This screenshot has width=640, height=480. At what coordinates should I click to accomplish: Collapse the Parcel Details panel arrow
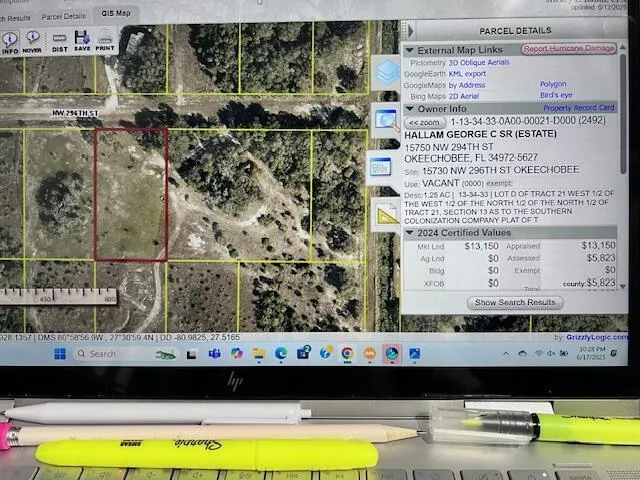pyautogui.click(x=410, y=31)
